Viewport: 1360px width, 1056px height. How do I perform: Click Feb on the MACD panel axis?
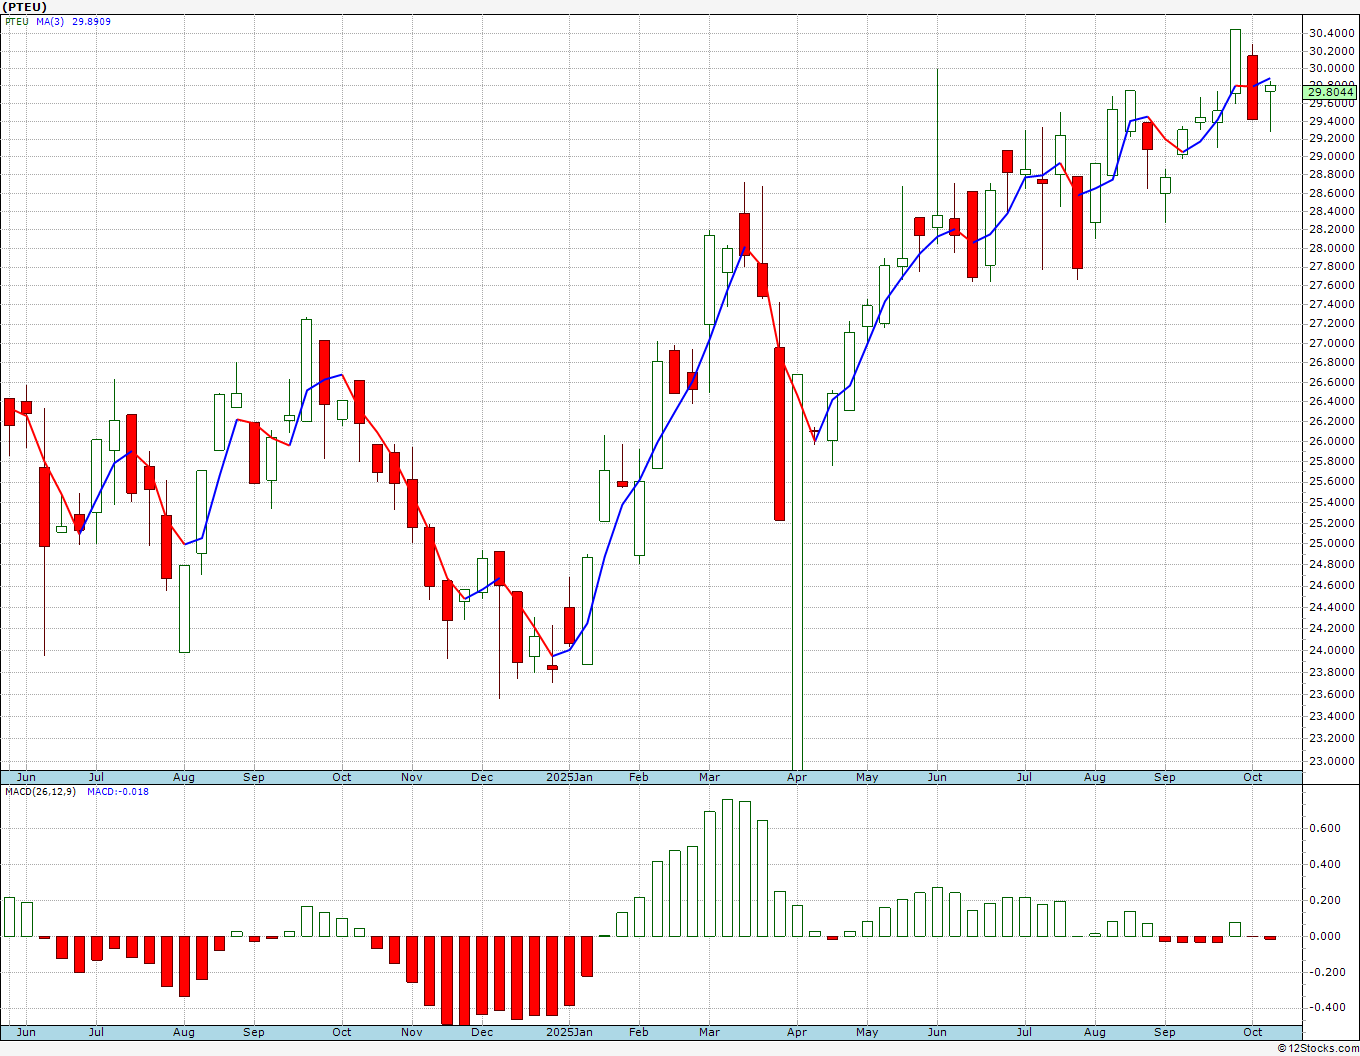638,1032
